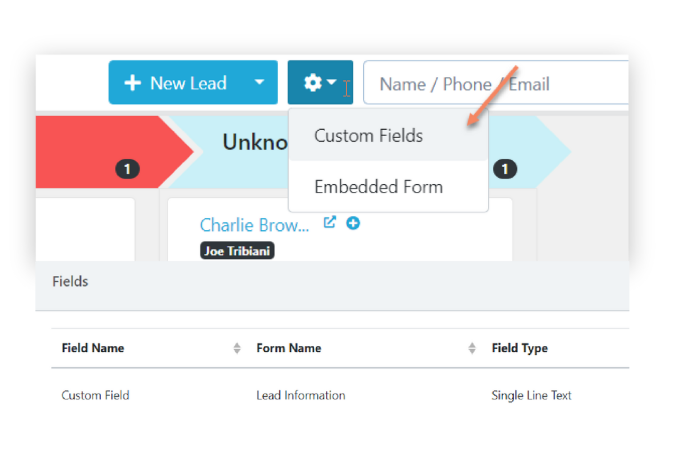Sort by Form Name using sort arrows
Viewport: 693px width, 467px height.
pos(472,348)
